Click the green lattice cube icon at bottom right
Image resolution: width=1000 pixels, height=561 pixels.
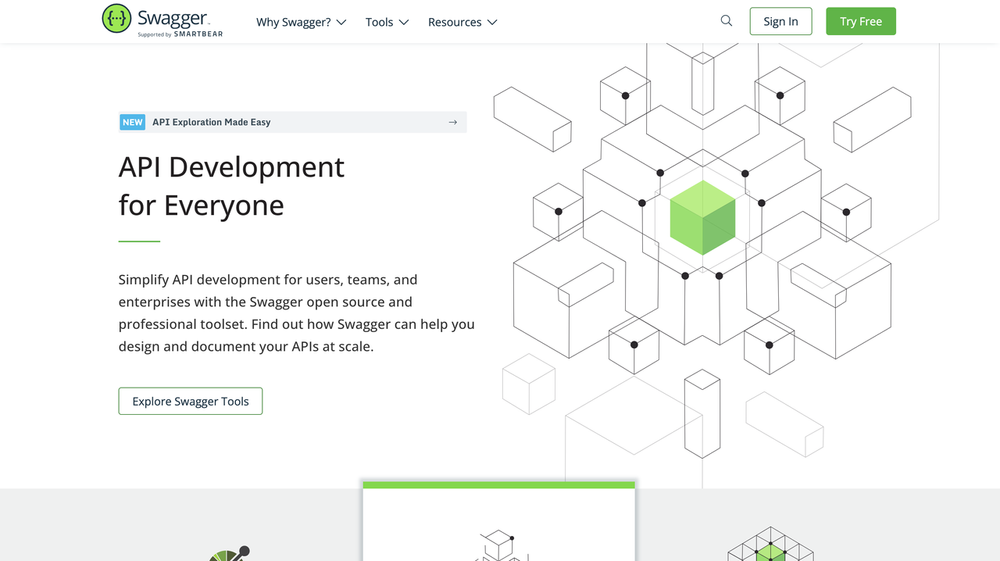pyautogui.click(x=770, y=546)
